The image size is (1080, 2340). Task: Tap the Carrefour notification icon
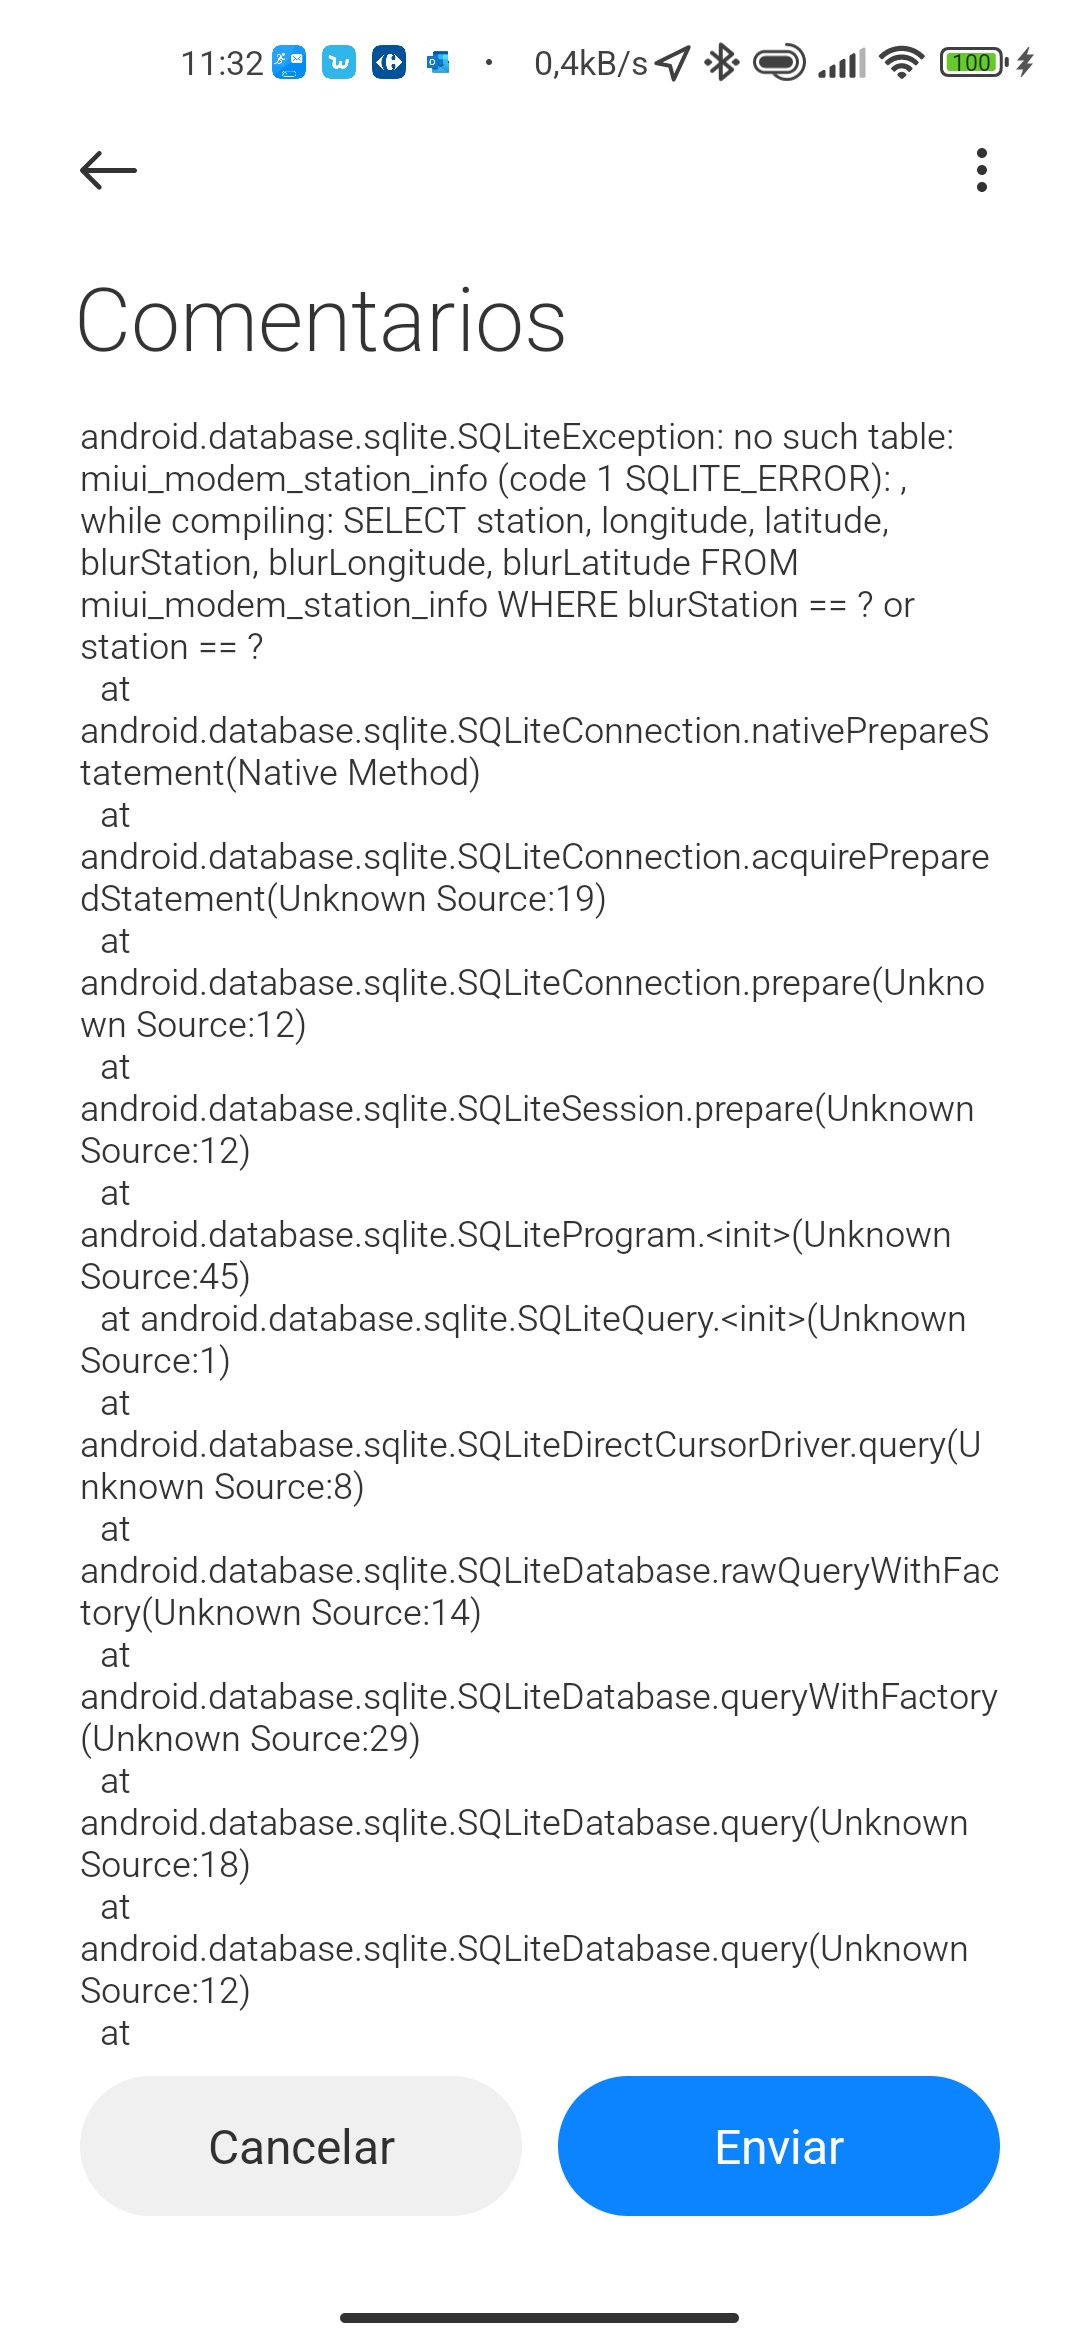pos(389,63)
